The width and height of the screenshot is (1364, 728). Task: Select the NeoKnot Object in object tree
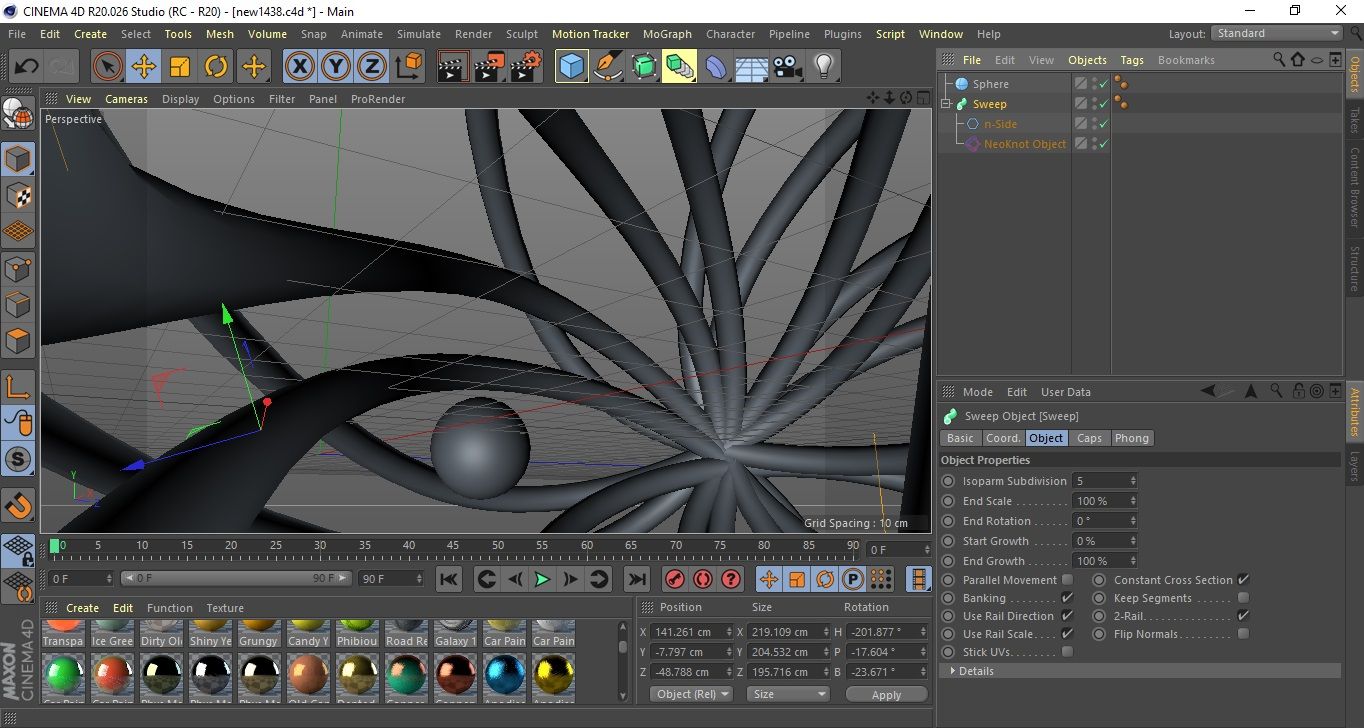point(1024,144)
